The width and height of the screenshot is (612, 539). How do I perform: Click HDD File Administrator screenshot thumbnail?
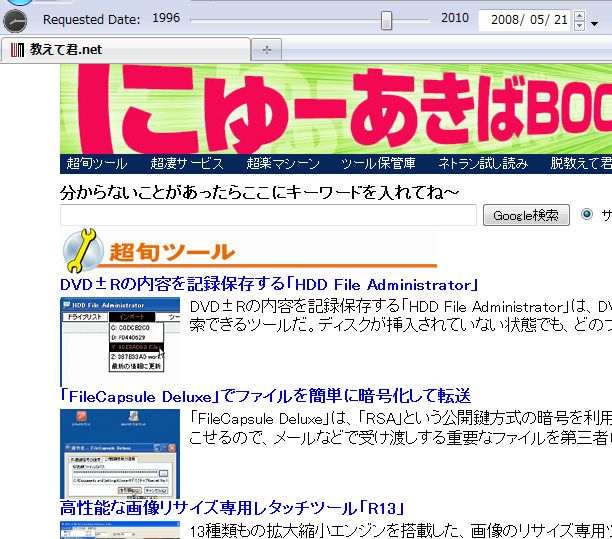(x=120, y=341)
